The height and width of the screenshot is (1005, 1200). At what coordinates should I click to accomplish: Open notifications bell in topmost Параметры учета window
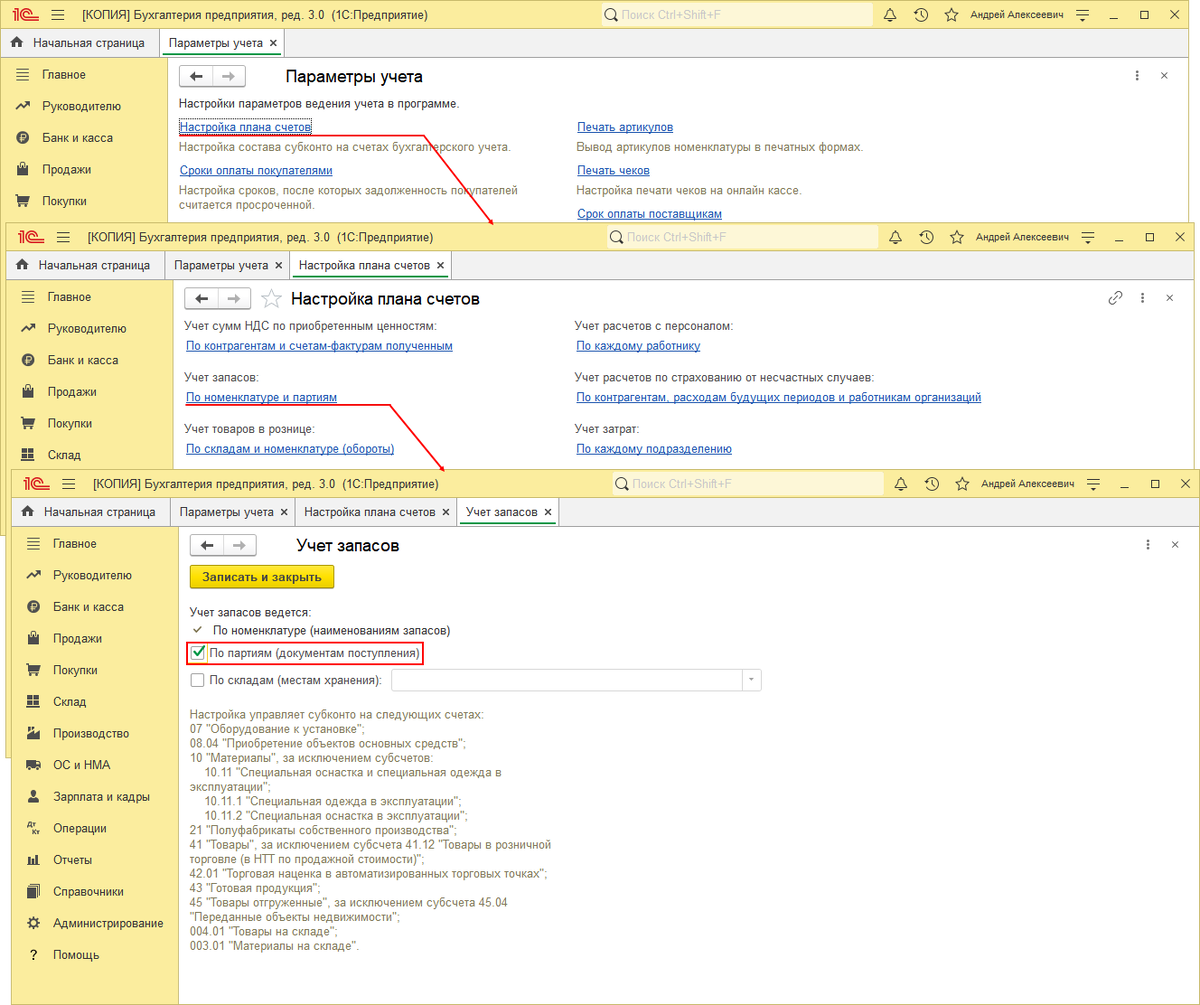[890, 15]
